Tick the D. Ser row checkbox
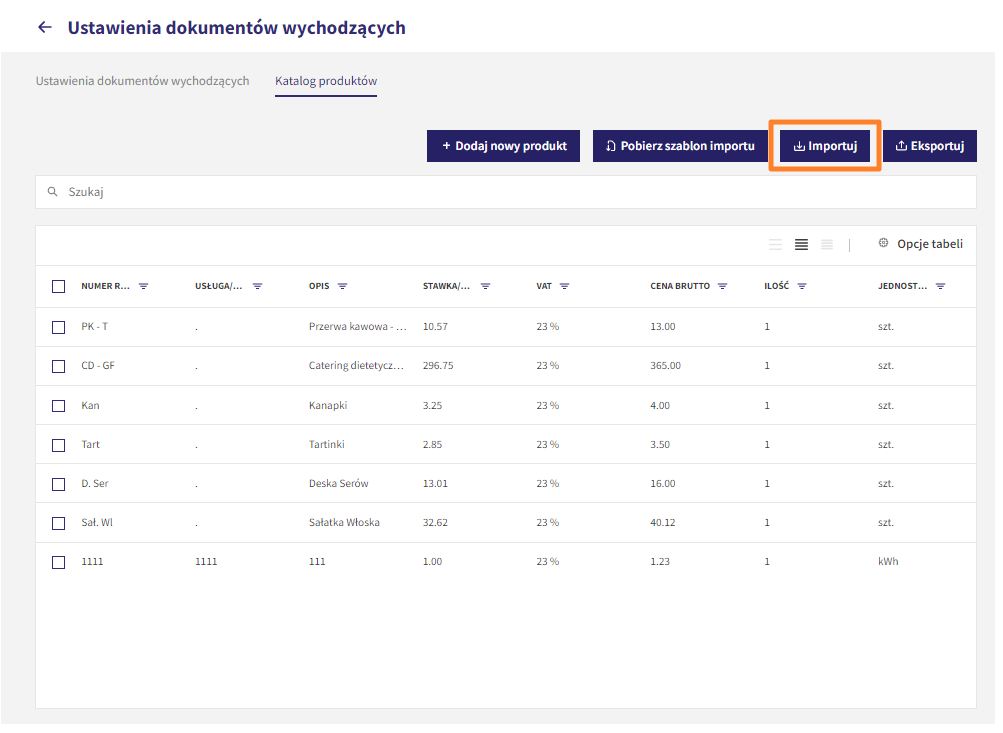The height and width of the screenshot is (733, 1003). (58, 484)
